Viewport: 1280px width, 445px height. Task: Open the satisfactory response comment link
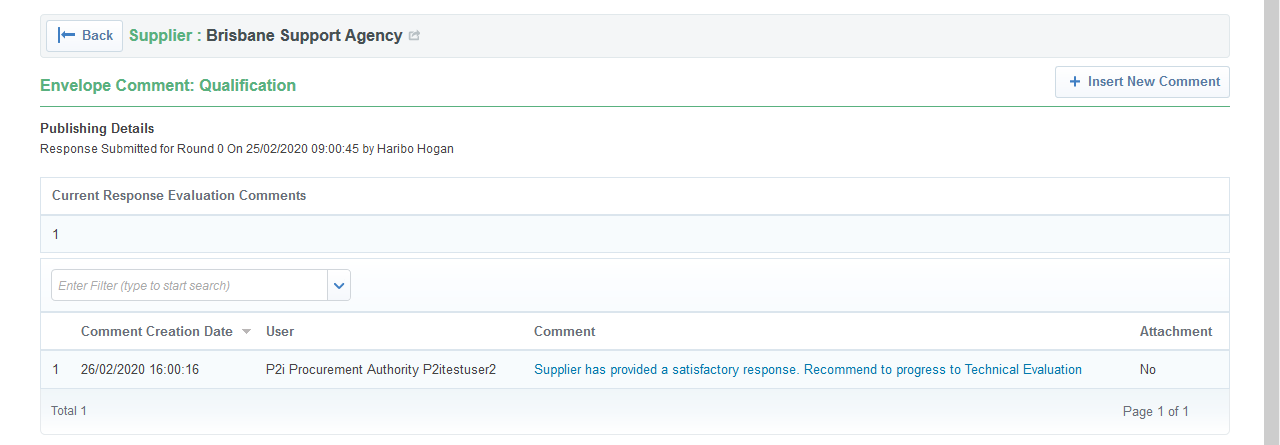click(807, 370)
